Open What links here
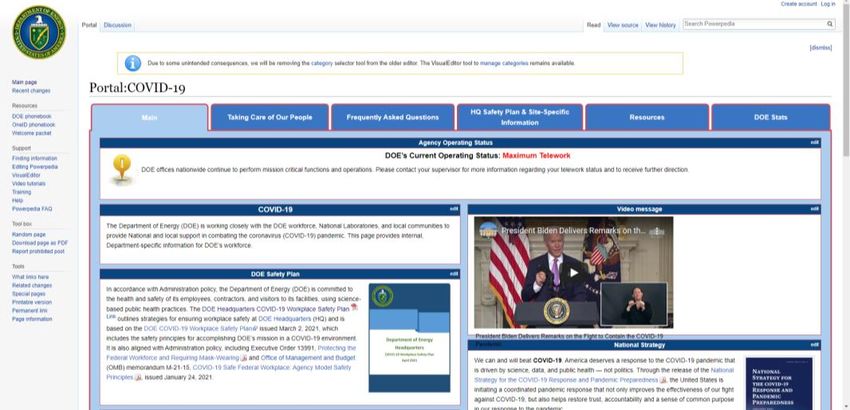Viewport: 850px width, 410px height. 30,277
